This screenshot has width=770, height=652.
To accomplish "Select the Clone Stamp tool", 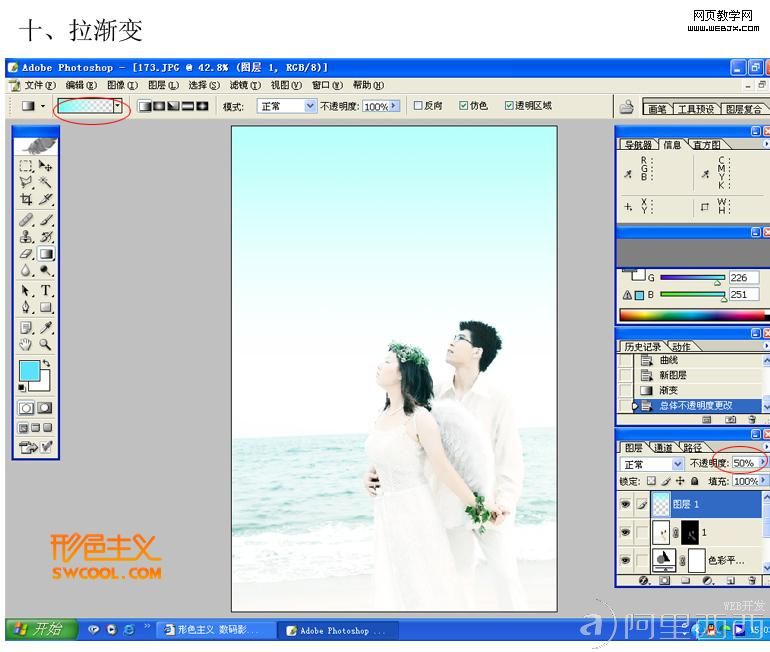I will click(x=26, y=237).
